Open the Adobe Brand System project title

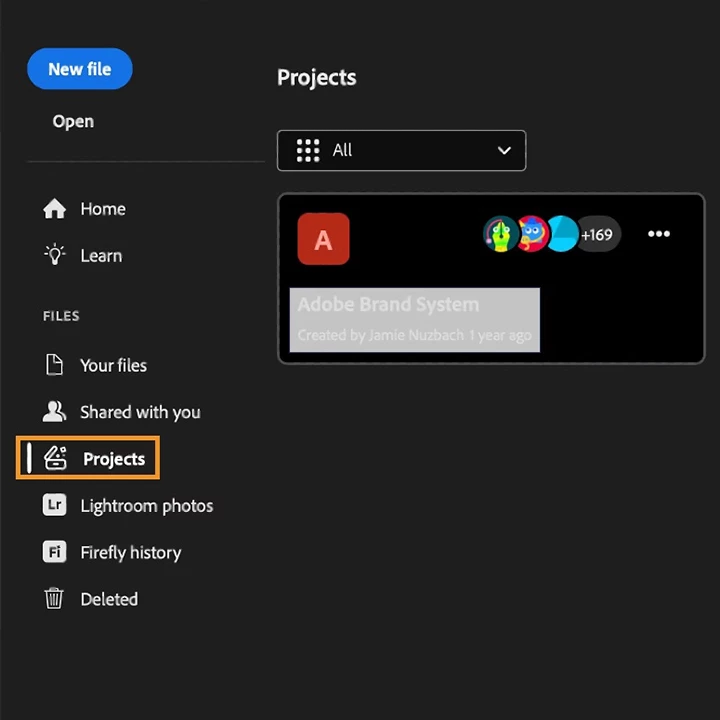coord(388,304)
